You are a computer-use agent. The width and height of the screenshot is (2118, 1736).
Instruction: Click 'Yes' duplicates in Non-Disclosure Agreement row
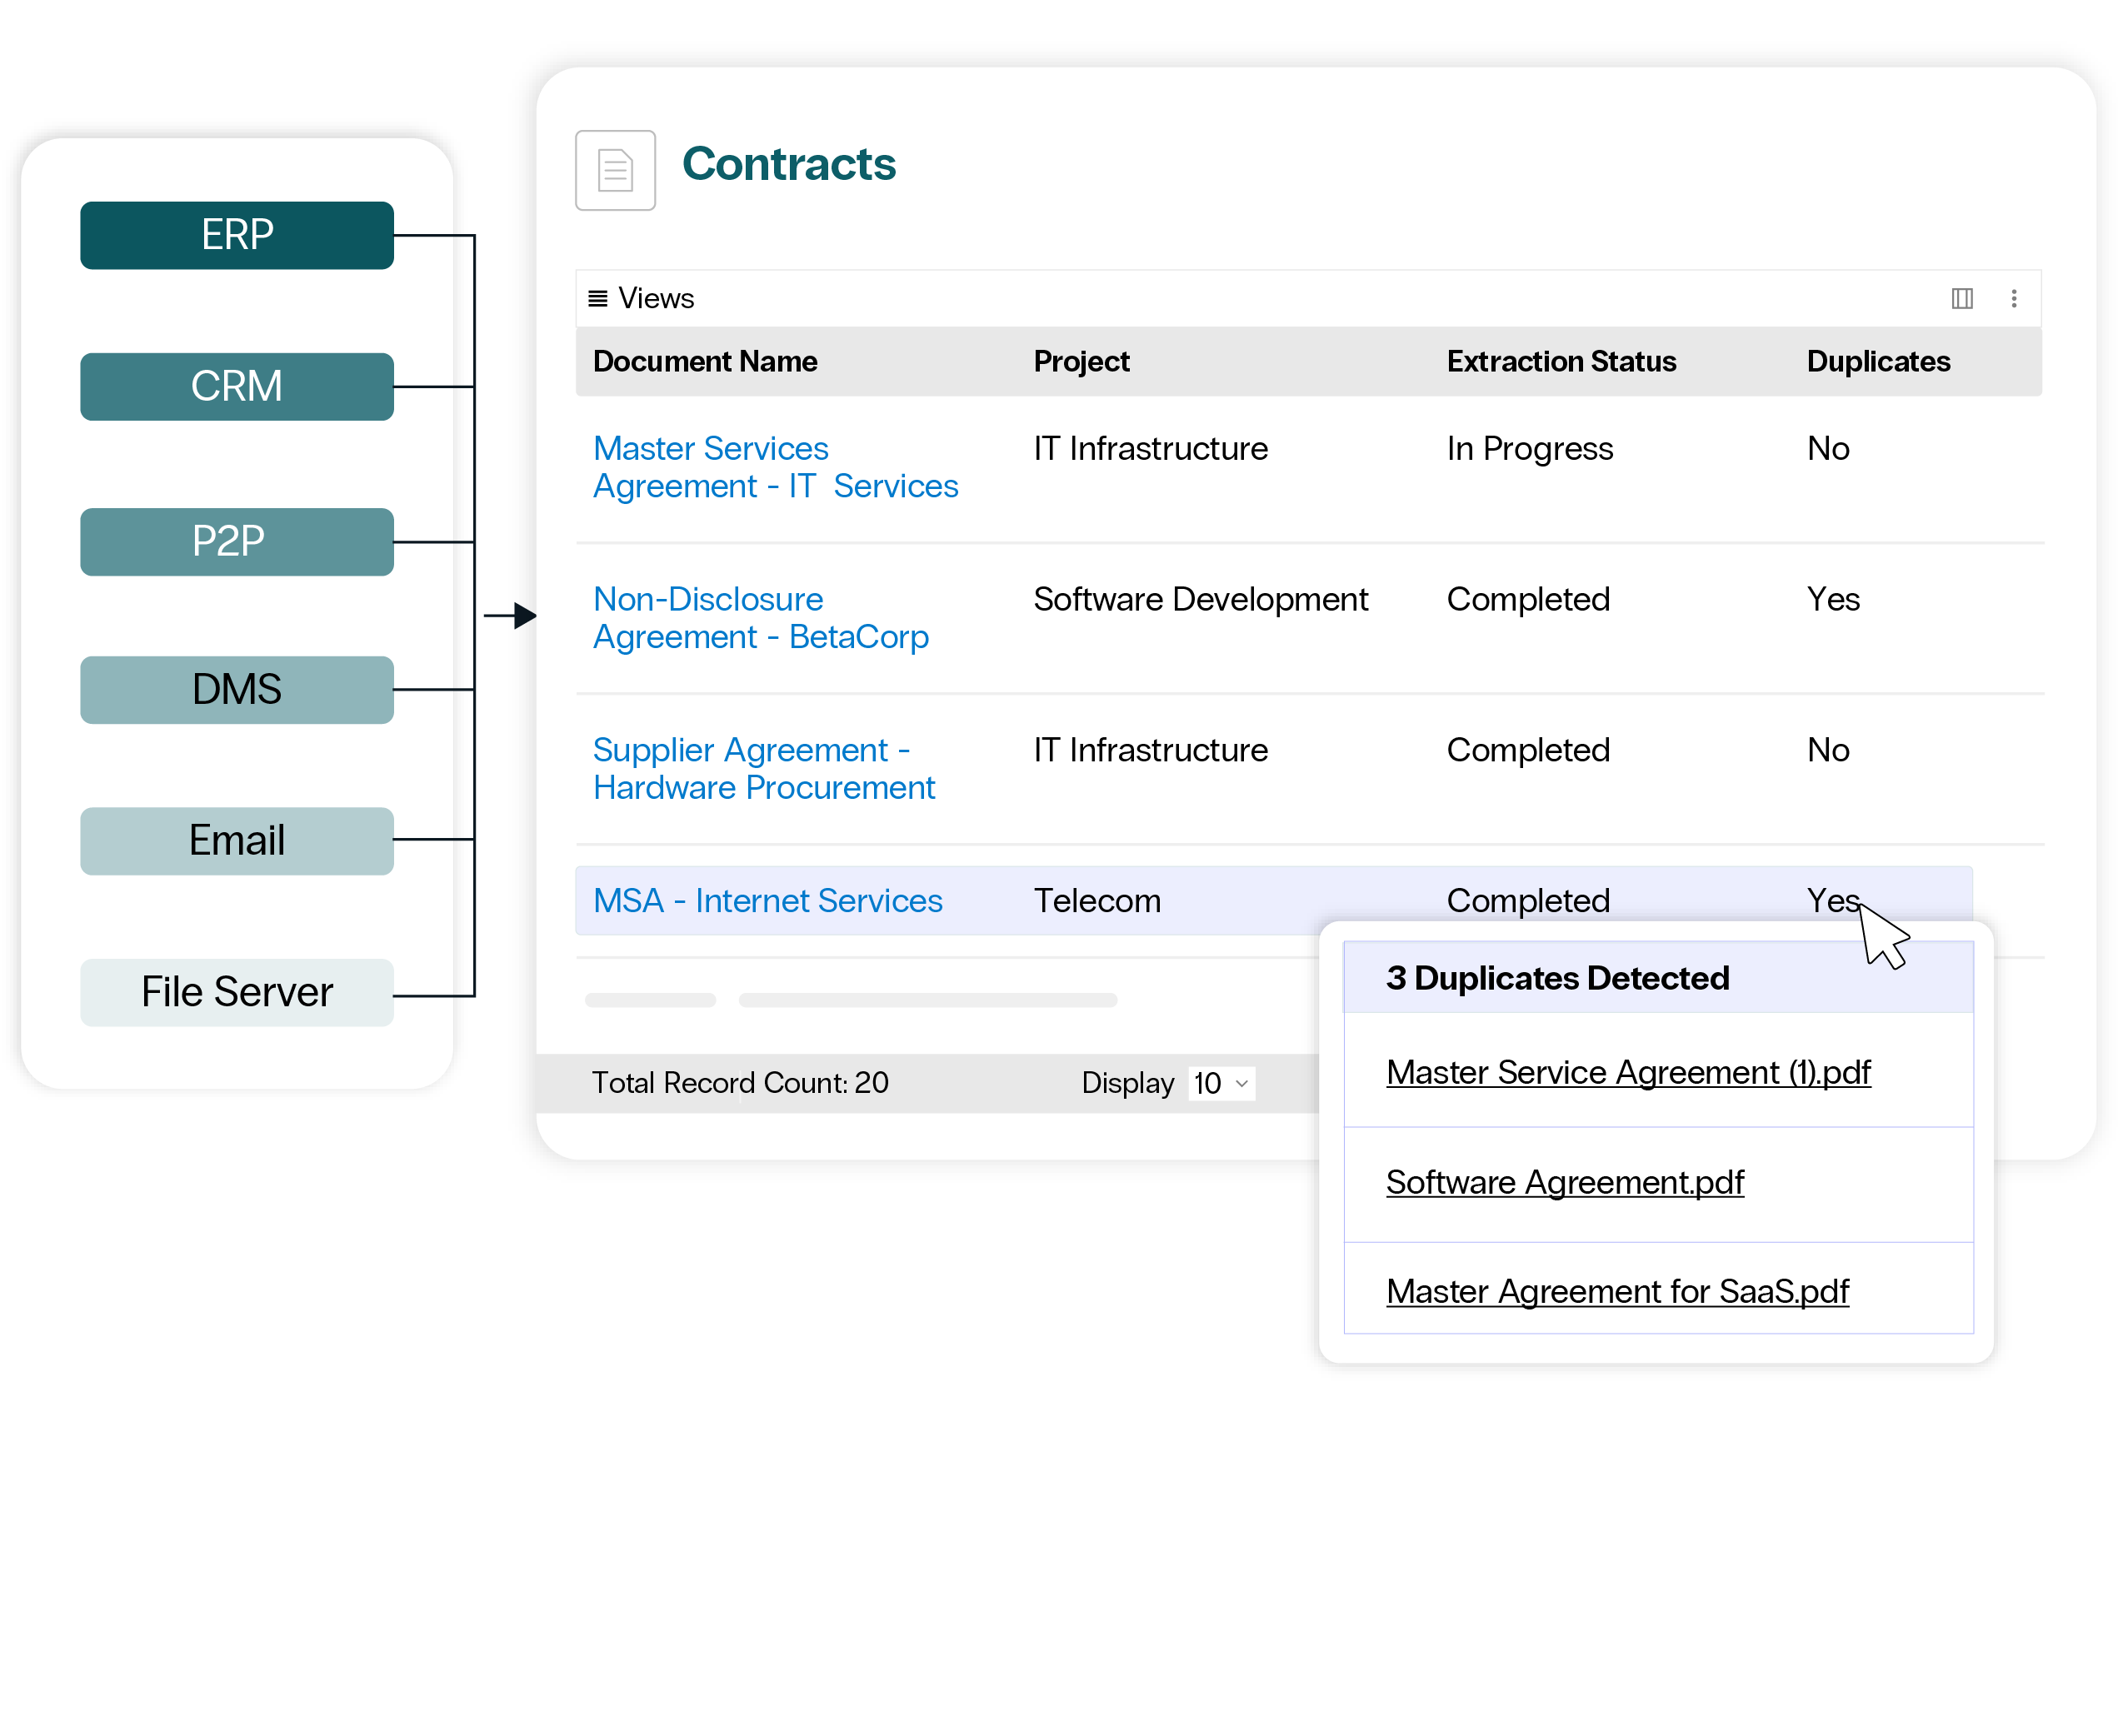[1832, 599]
